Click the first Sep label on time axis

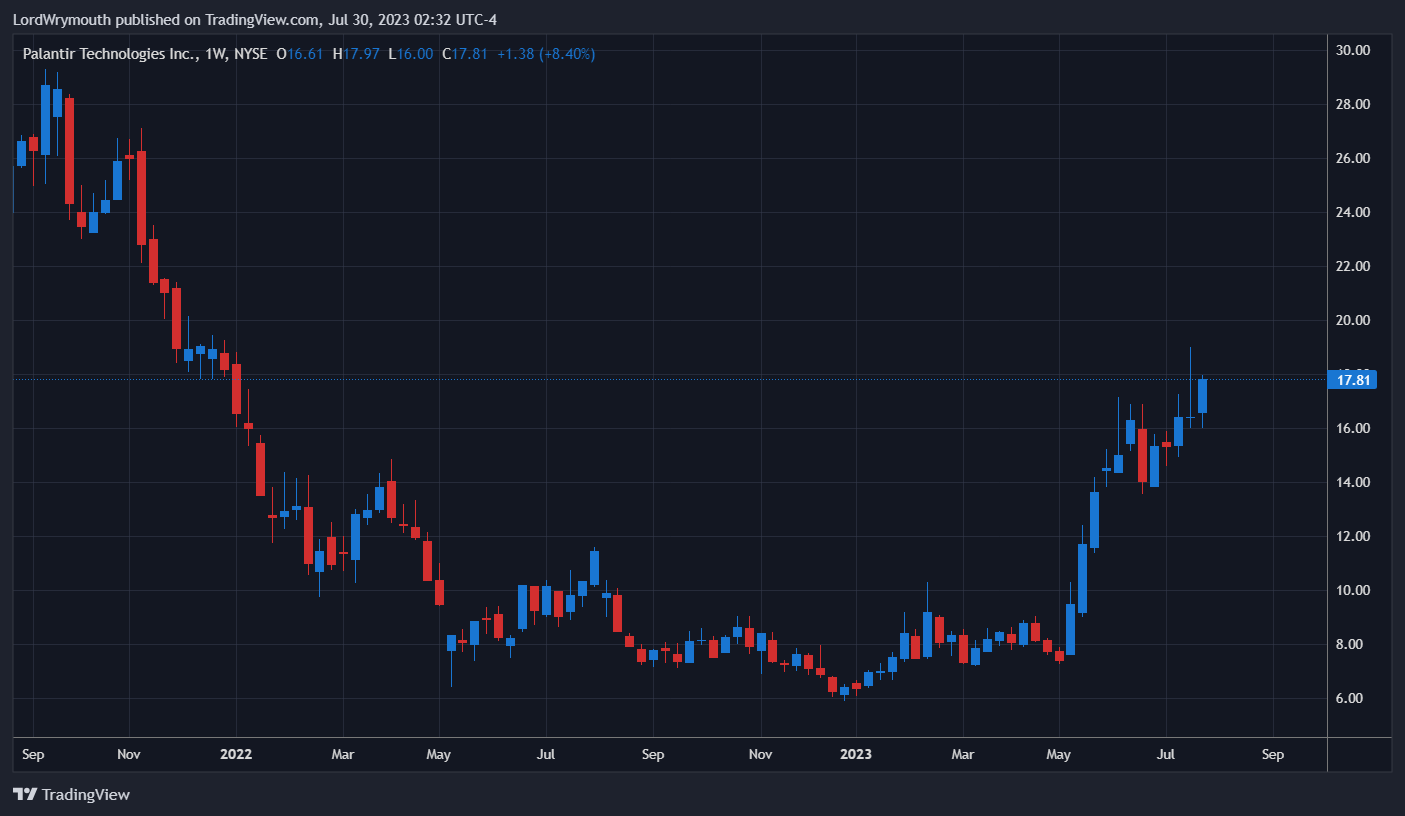(33, 754)
